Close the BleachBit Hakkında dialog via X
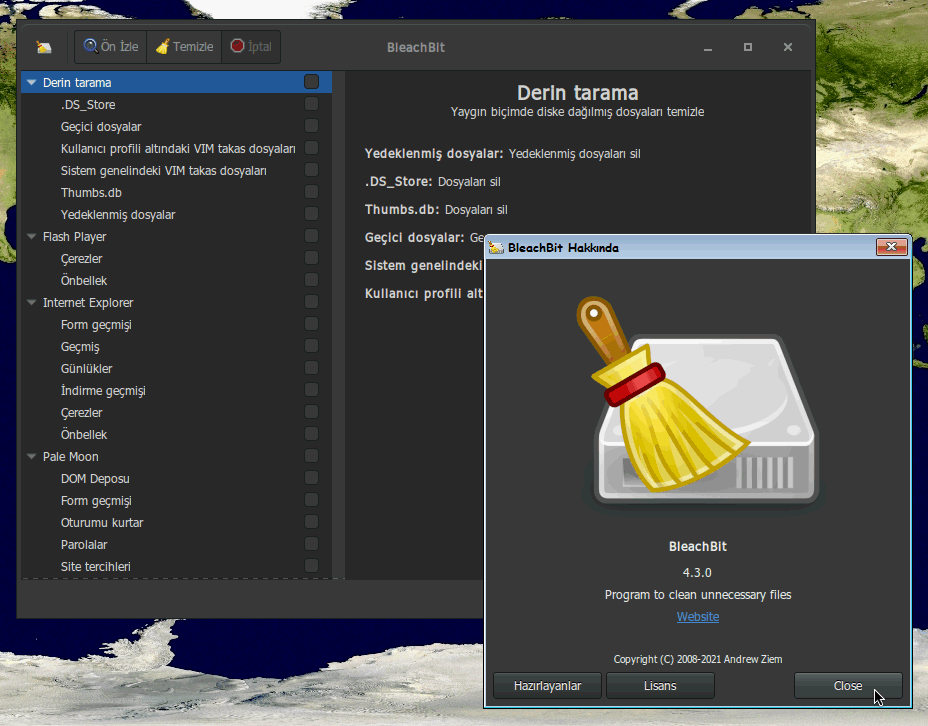 [x=891, y=247]
